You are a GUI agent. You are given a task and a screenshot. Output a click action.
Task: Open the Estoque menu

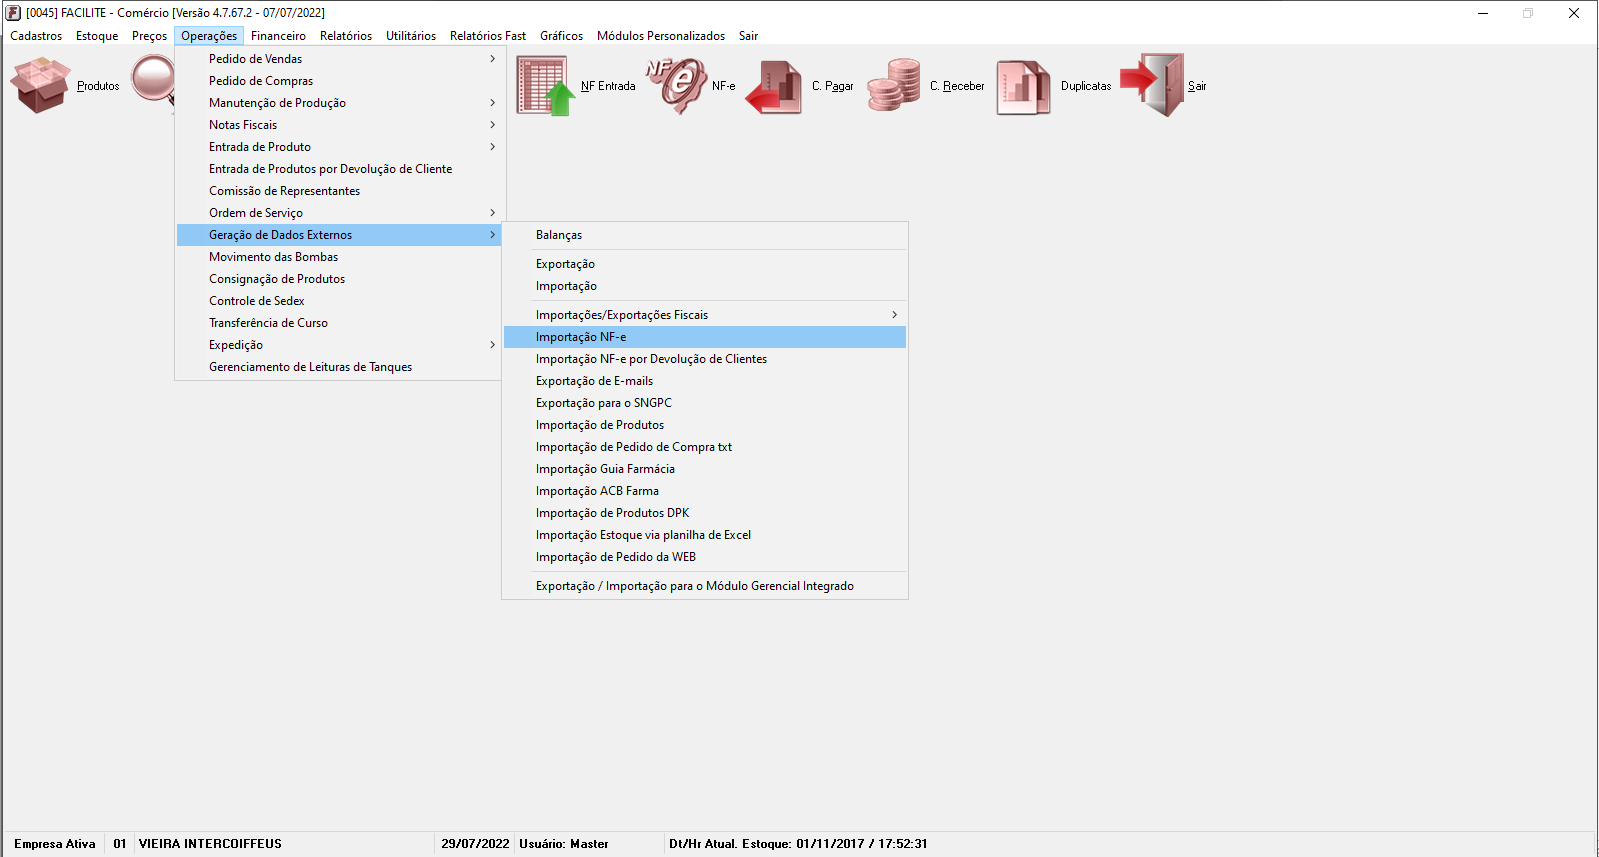tap(97, 36)
